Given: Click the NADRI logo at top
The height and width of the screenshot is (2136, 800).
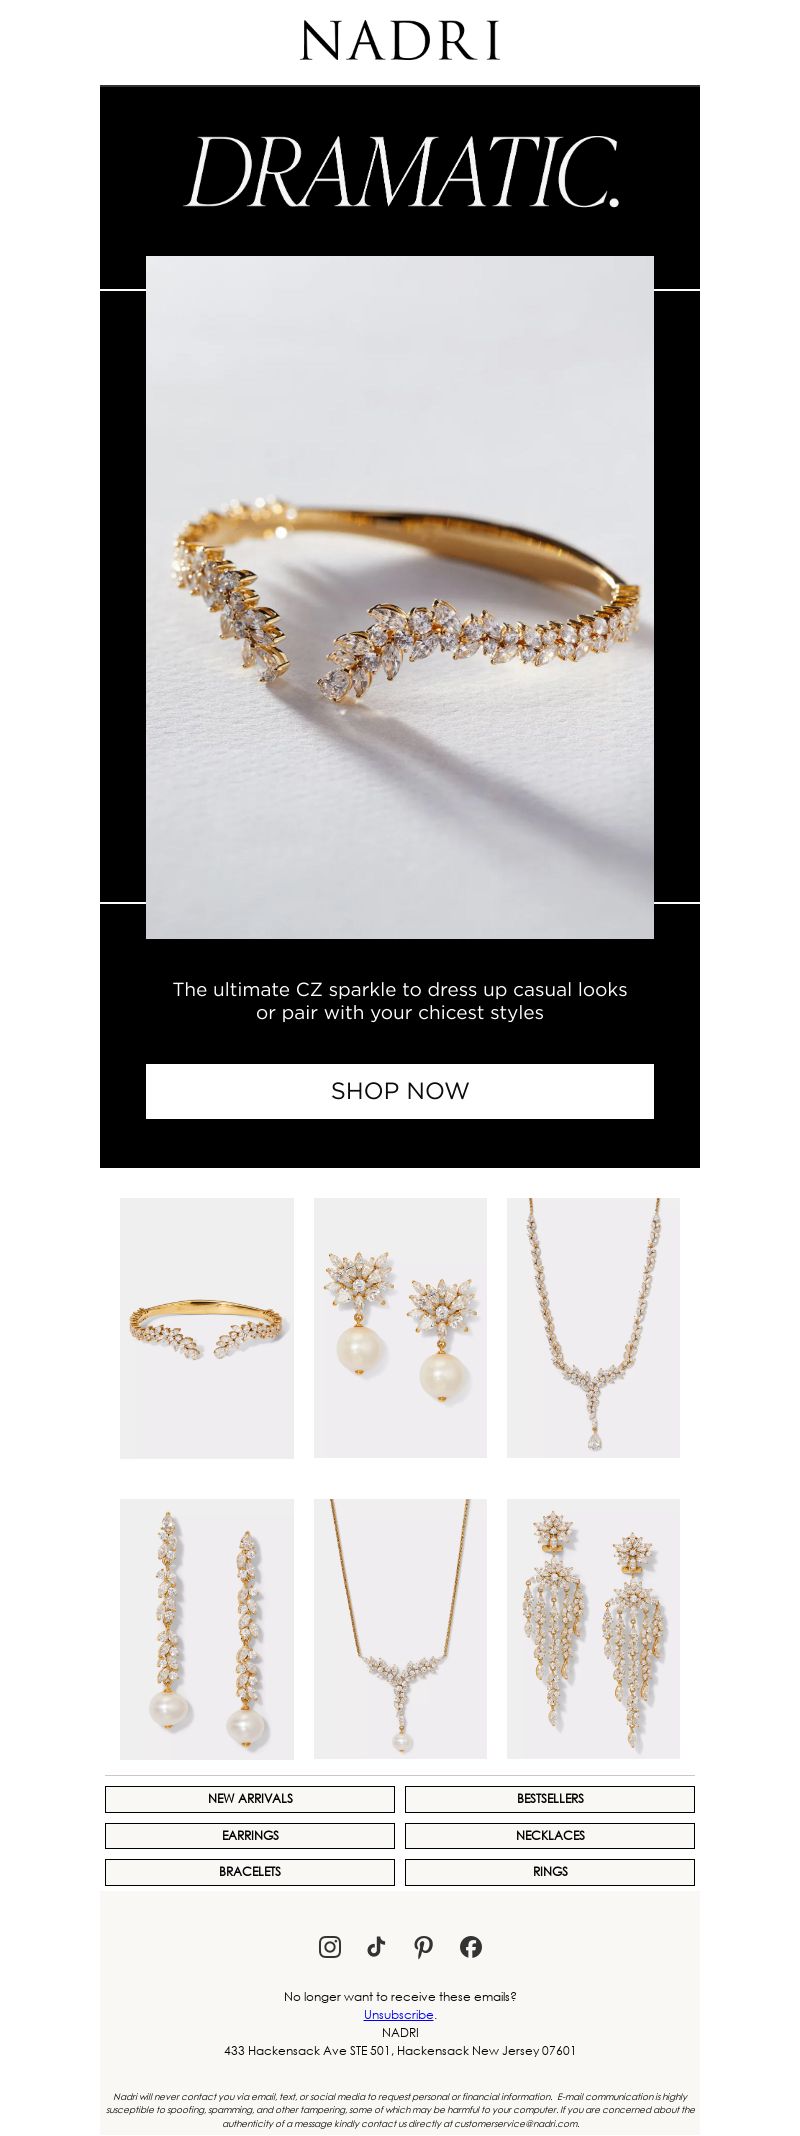Looking at the screenshot, I should click(x=400, y=41).
